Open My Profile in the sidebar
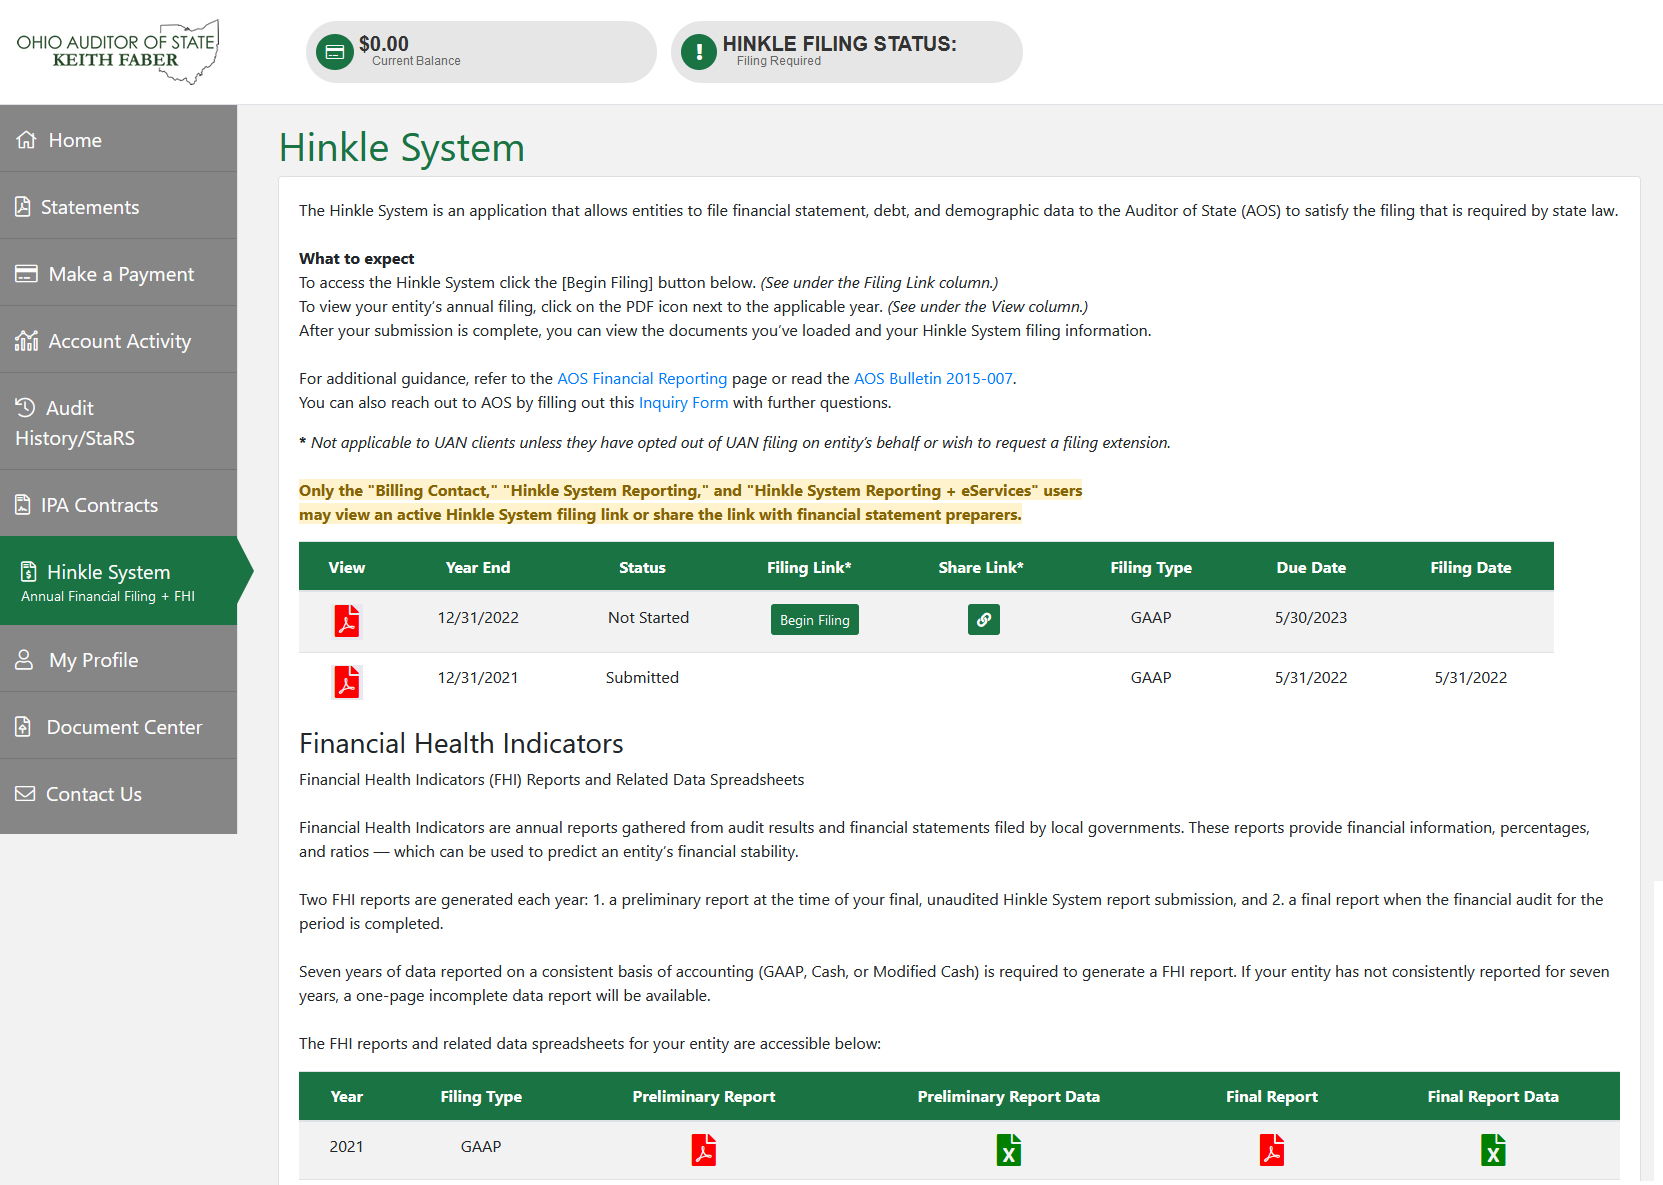Screen dimensions: 1663x1185 [x=93, y=660]
